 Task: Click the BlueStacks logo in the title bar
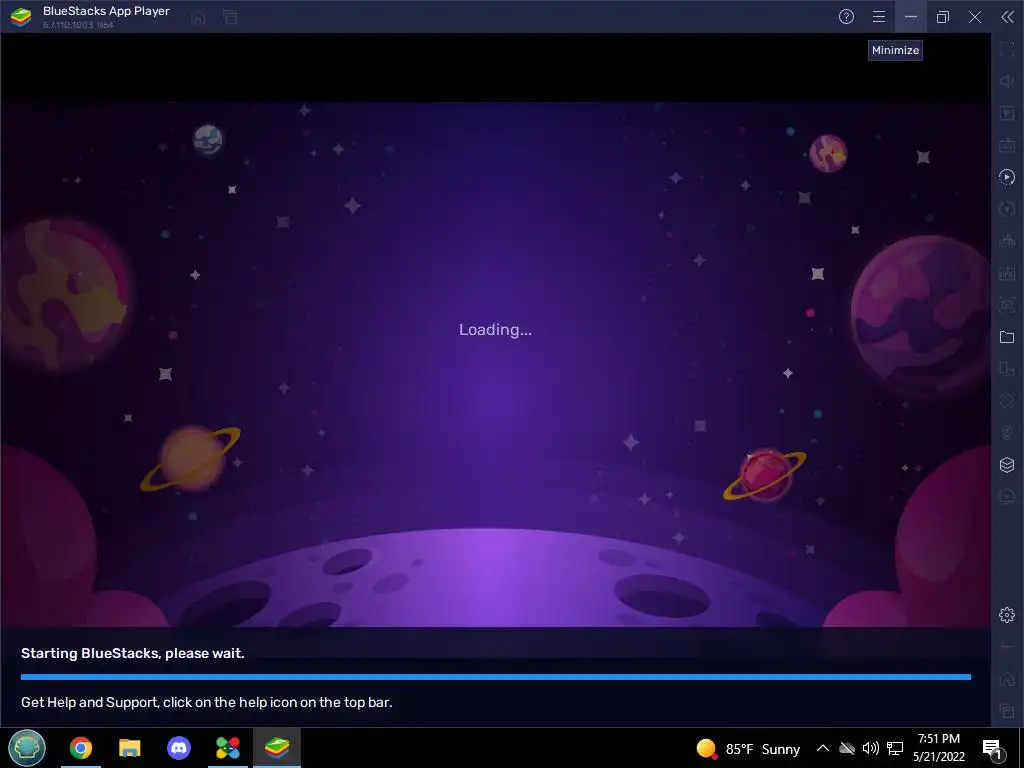pos(21,17)
